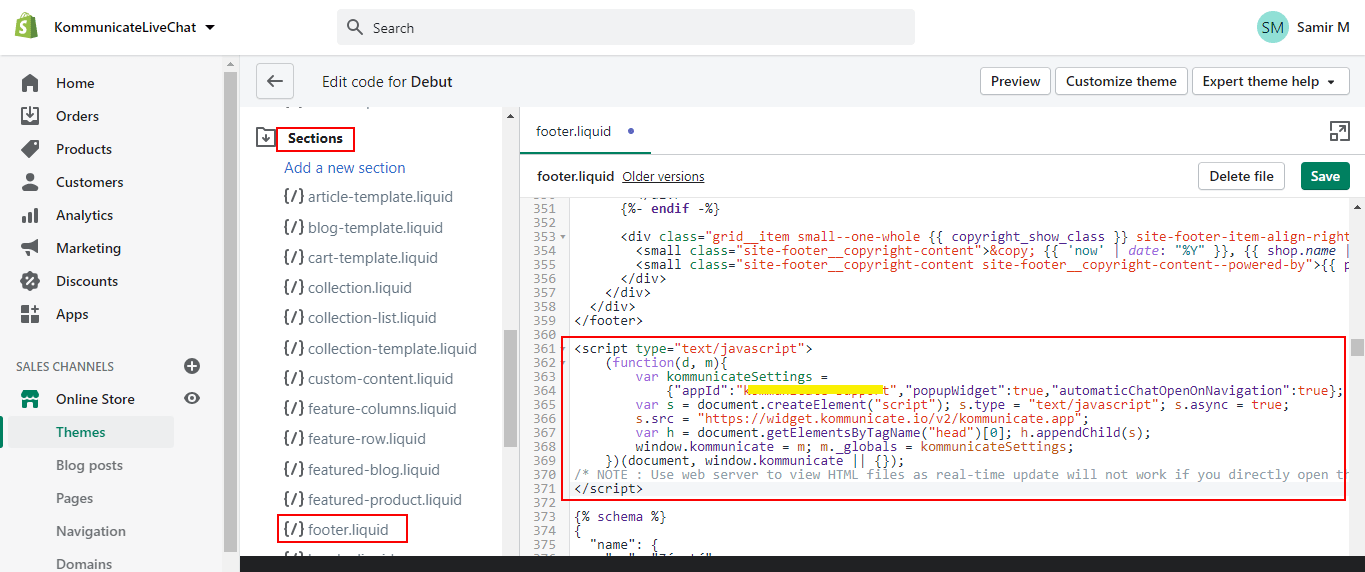The width and height of the screenshot is (1365, 572).
Task: View Online Store with the eye icon
Action: (192, 399)
